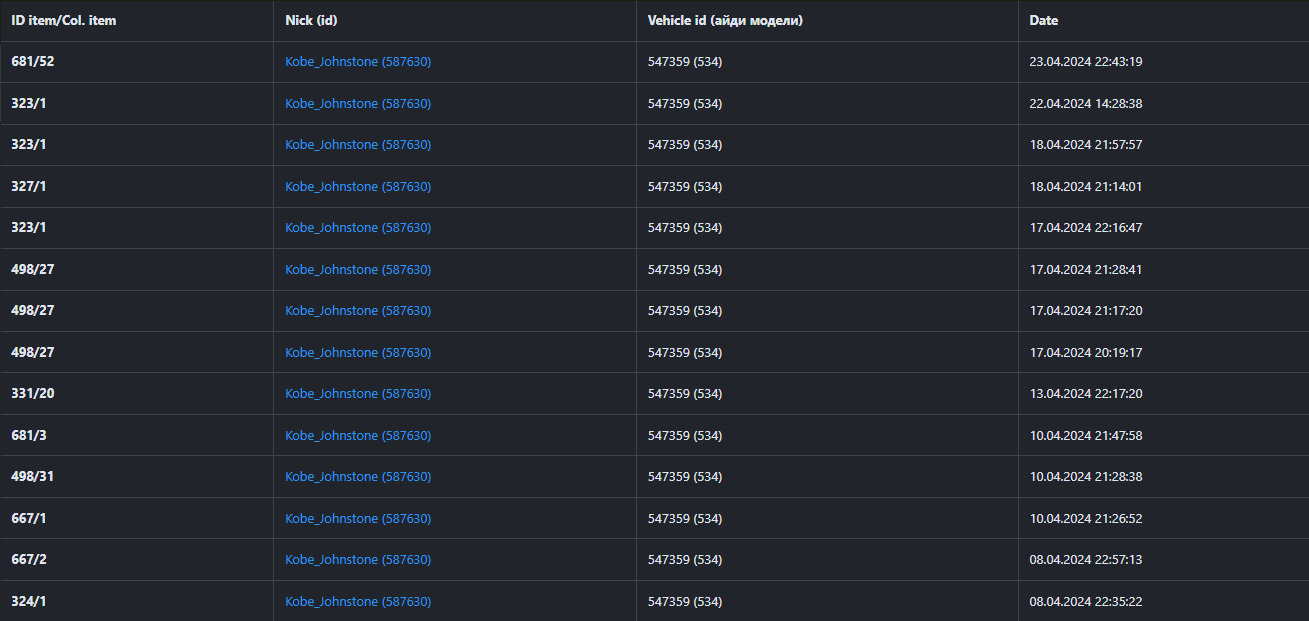Click Kobe_Johnstone link in the 324/1 row
Viewport: 1309px width, 621px height.
tap(358, 602)
